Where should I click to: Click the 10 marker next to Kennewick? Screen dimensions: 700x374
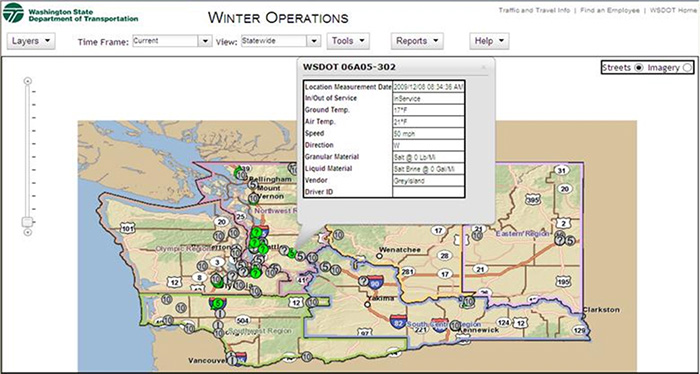[x=455, y=325]
